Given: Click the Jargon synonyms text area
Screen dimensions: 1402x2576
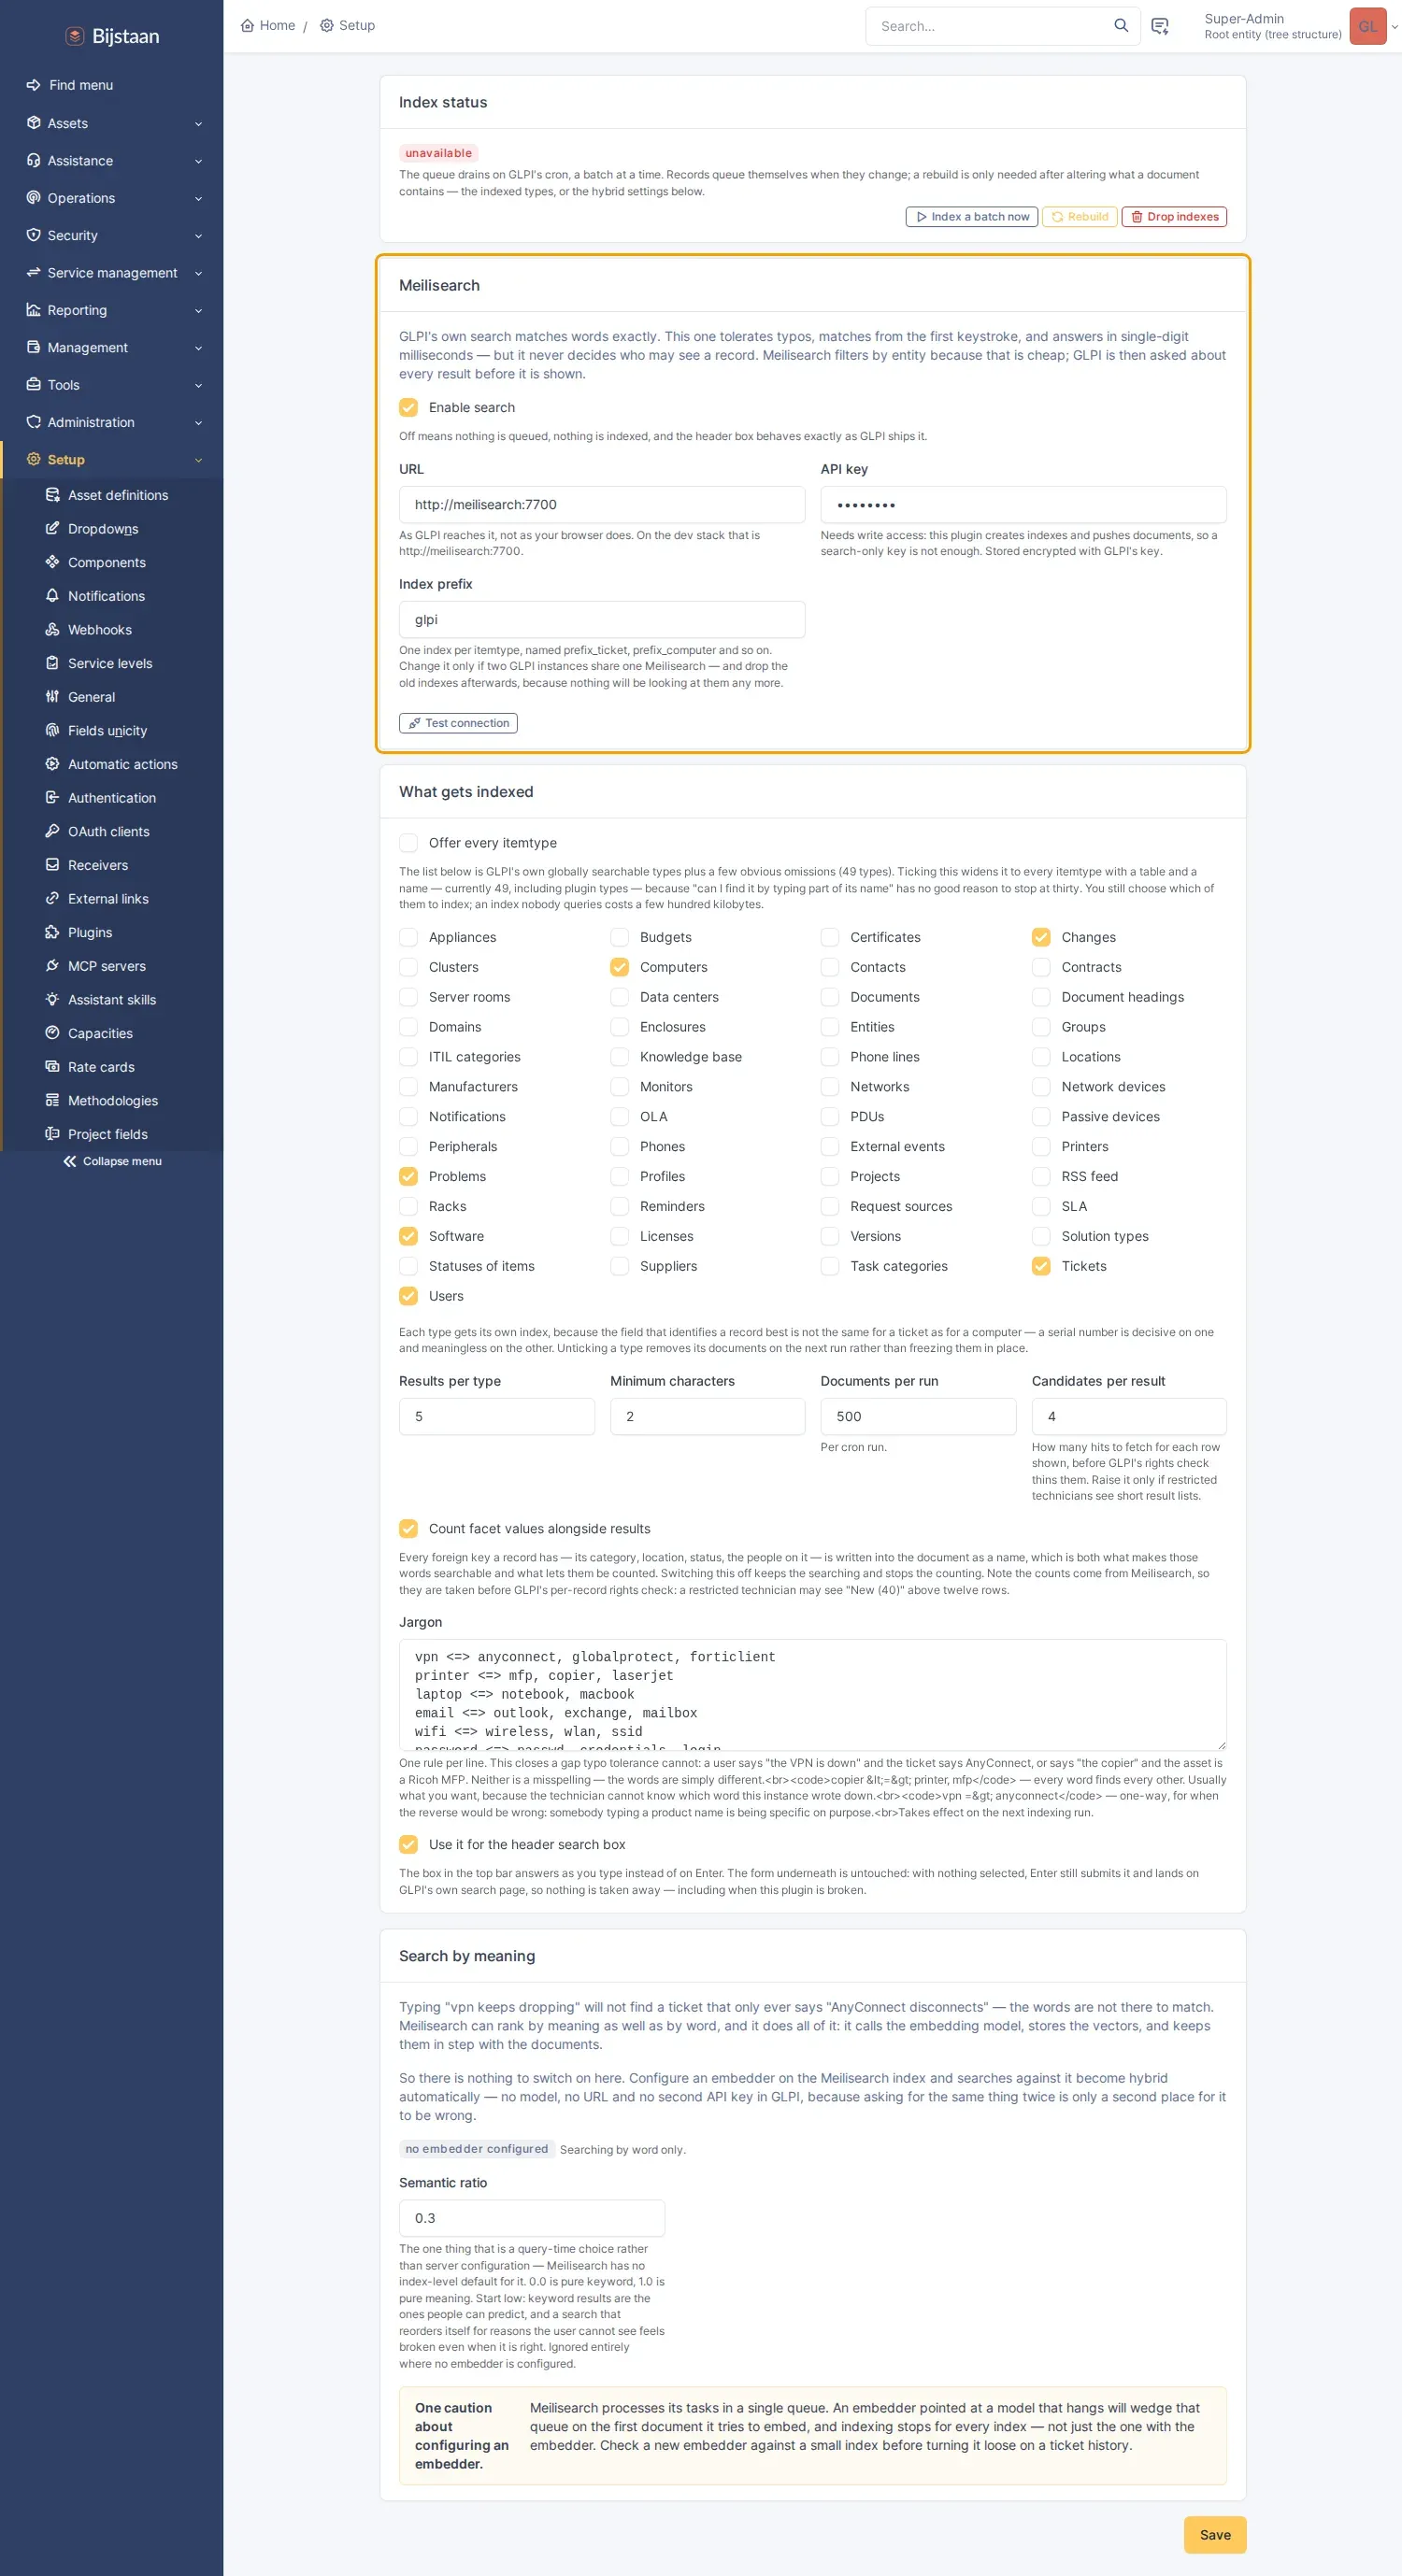Looking at the screenshot, I should (813, 1694).
